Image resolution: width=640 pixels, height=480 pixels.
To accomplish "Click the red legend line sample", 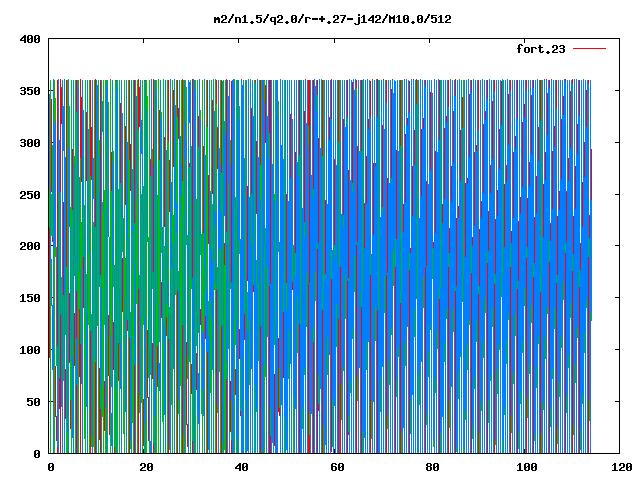I will coord(589,49).
